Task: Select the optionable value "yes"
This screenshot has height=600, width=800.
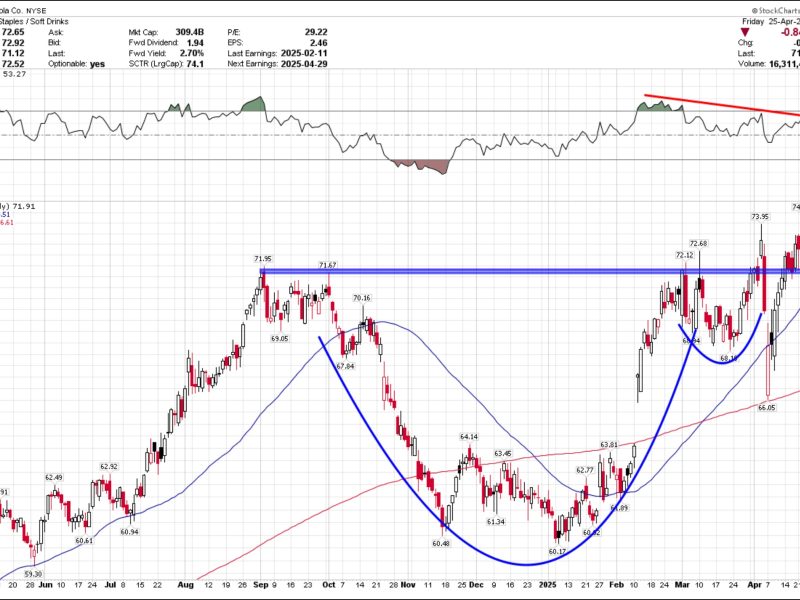Action: (97, 64)
